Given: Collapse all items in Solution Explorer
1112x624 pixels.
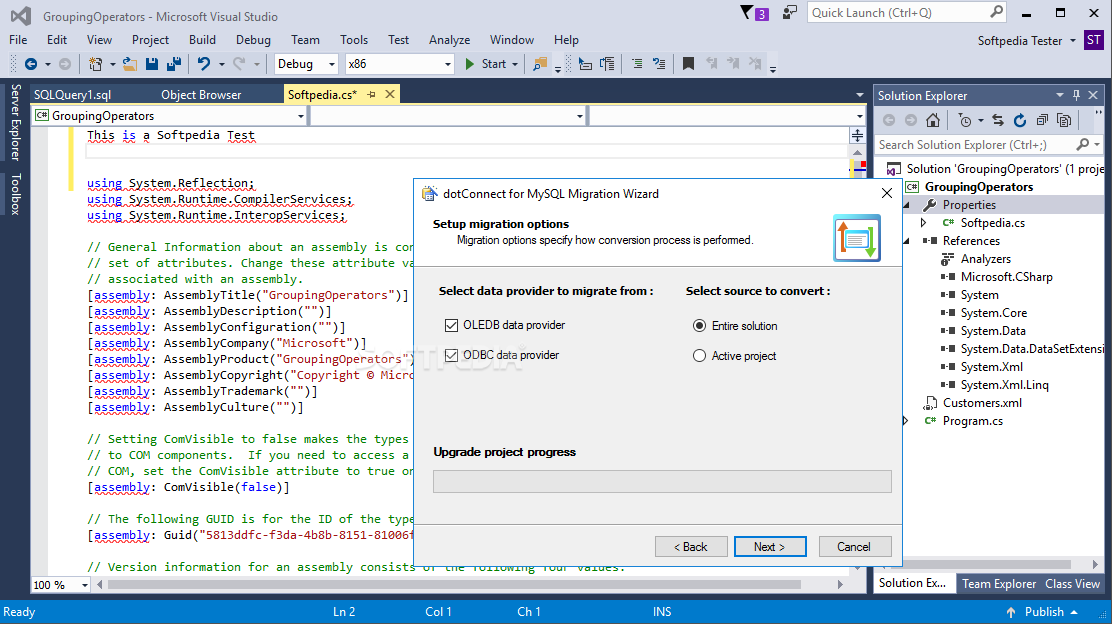Looking at the screenshot, I should pos(1042,121).
